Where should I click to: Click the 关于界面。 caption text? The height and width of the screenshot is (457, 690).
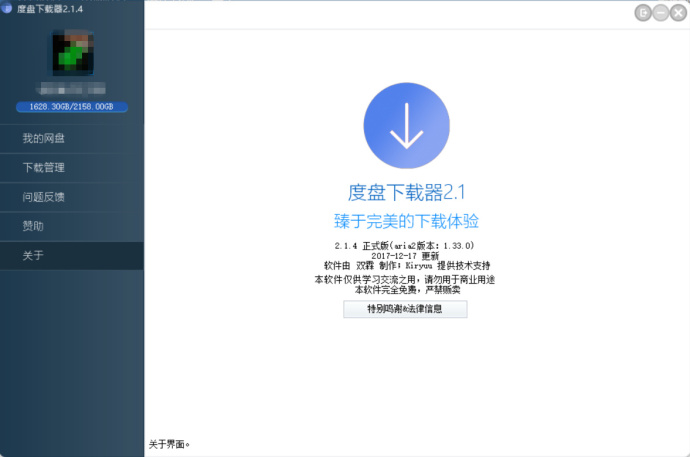[169, 444]
